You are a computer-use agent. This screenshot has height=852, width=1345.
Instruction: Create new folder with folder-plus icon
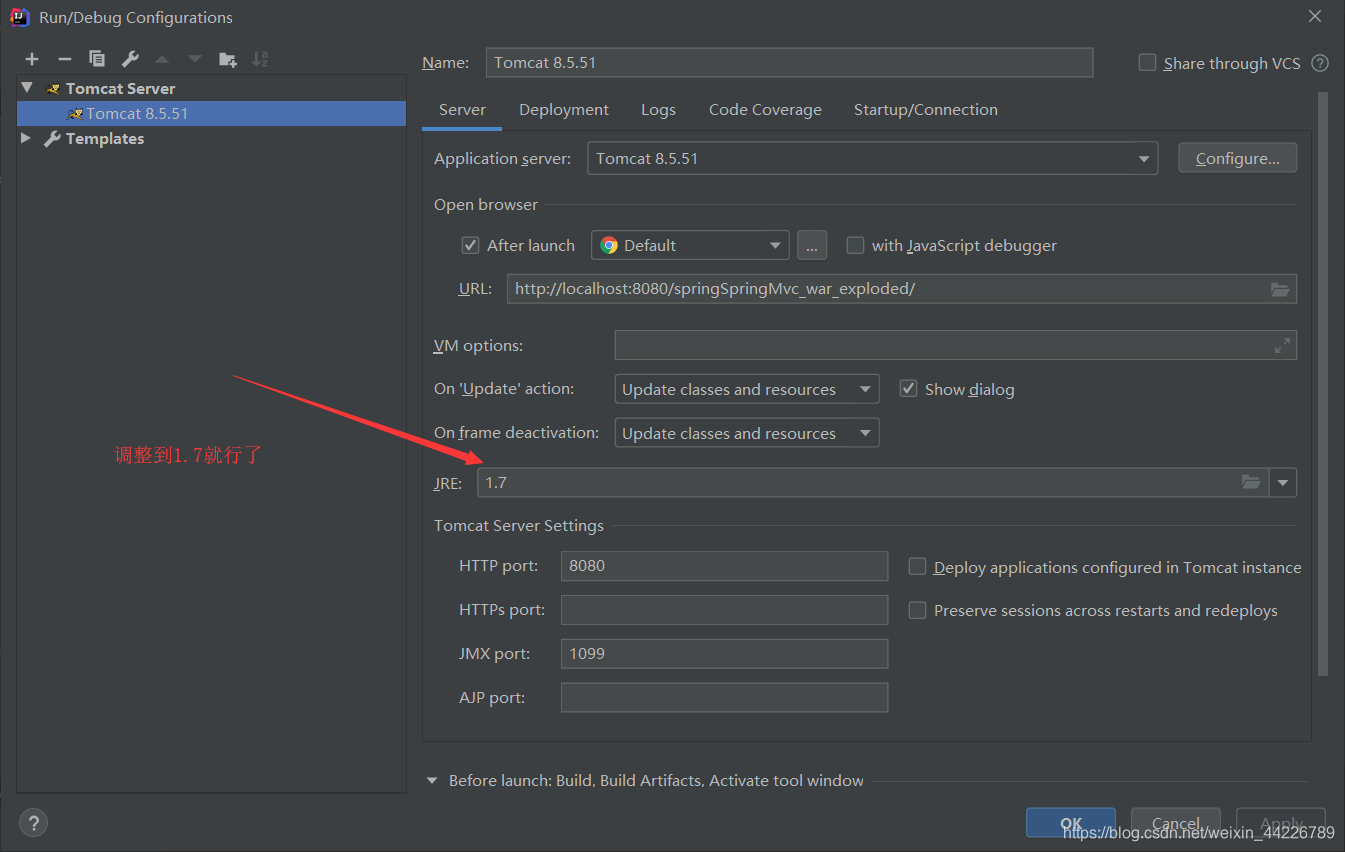point(228,59)
